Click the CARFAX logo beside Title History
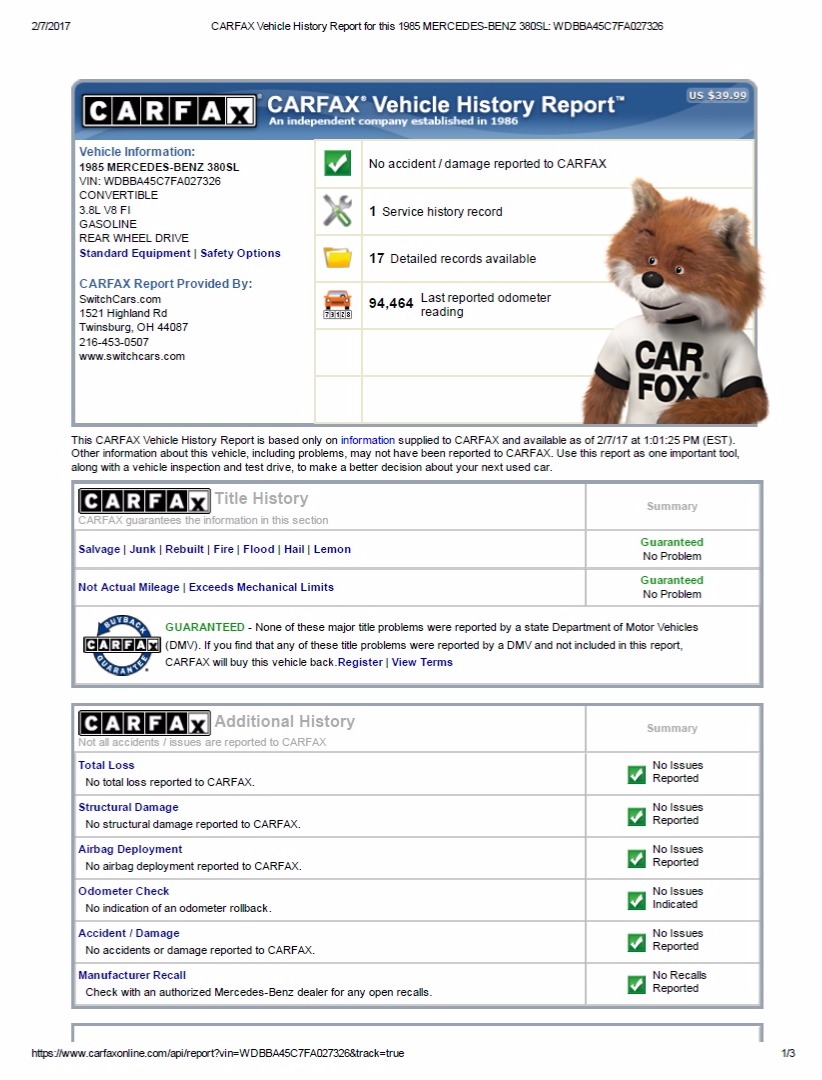 [x=144, y=501]
